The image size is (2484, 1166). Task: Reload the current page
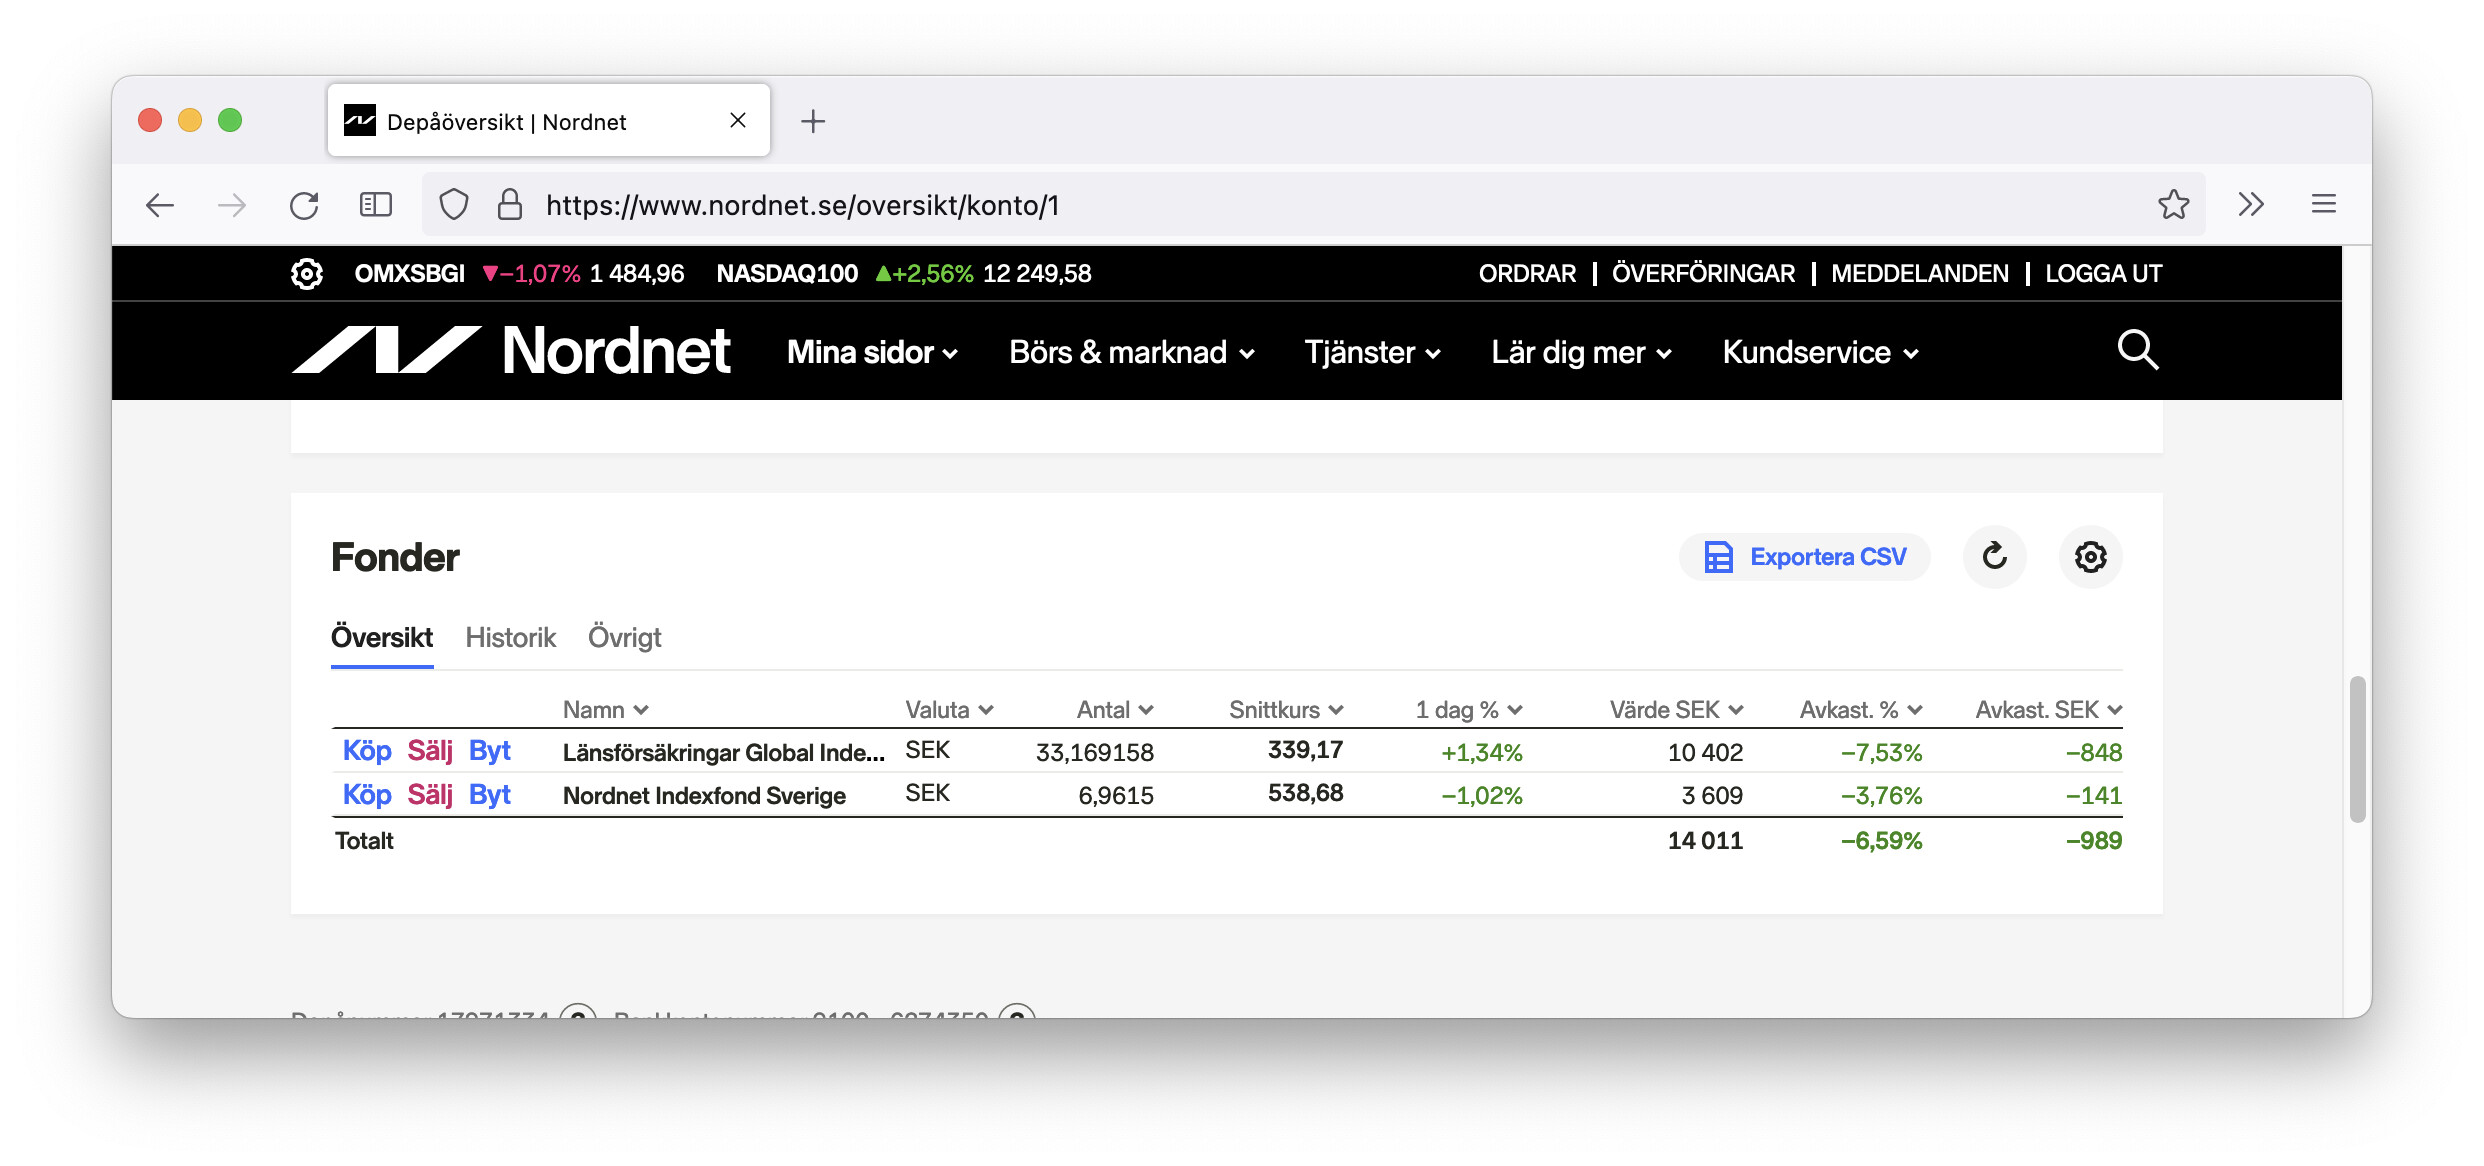(x=304, y=205)
